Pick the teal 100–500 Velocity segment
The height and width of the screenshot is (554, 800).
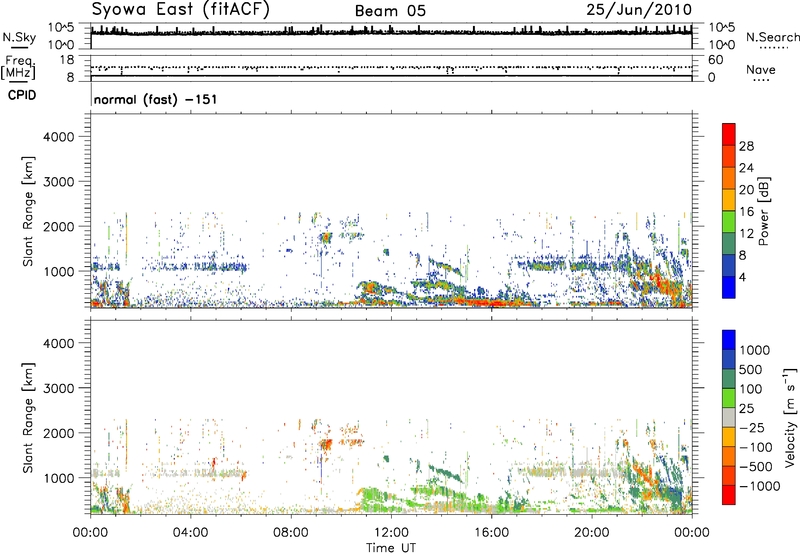729,379
